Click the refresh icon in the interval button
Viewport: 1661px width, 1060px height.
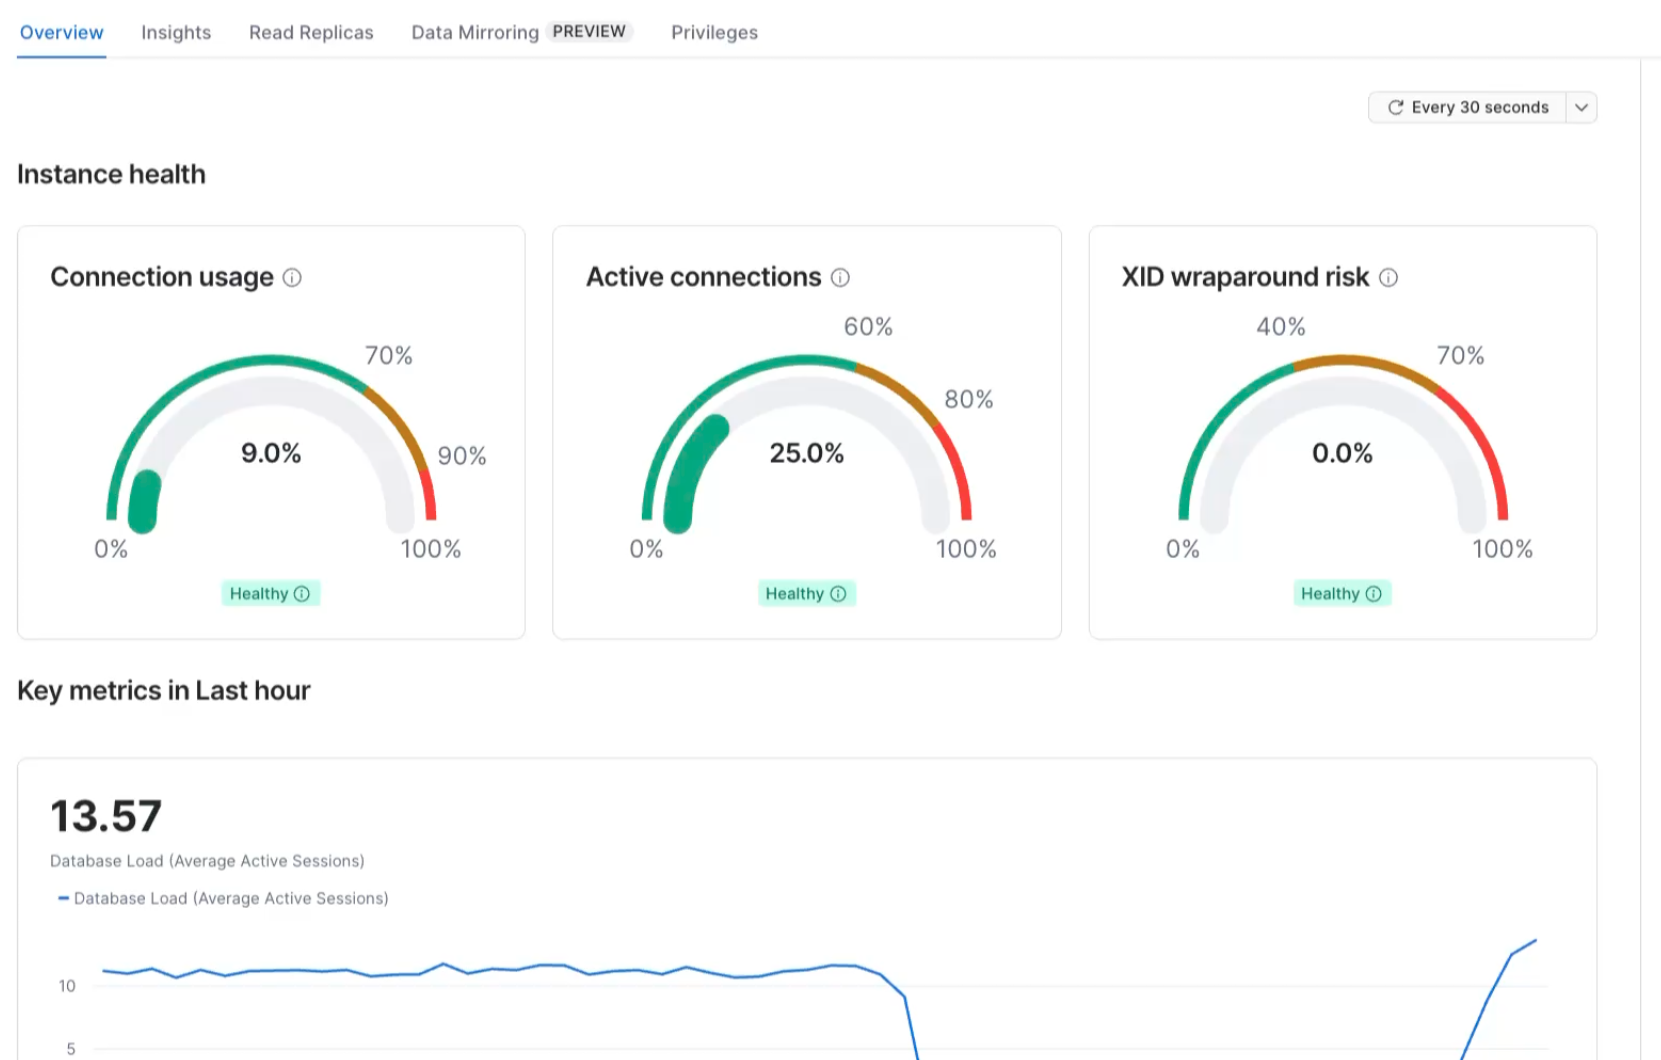click(x=1395, y=107)
